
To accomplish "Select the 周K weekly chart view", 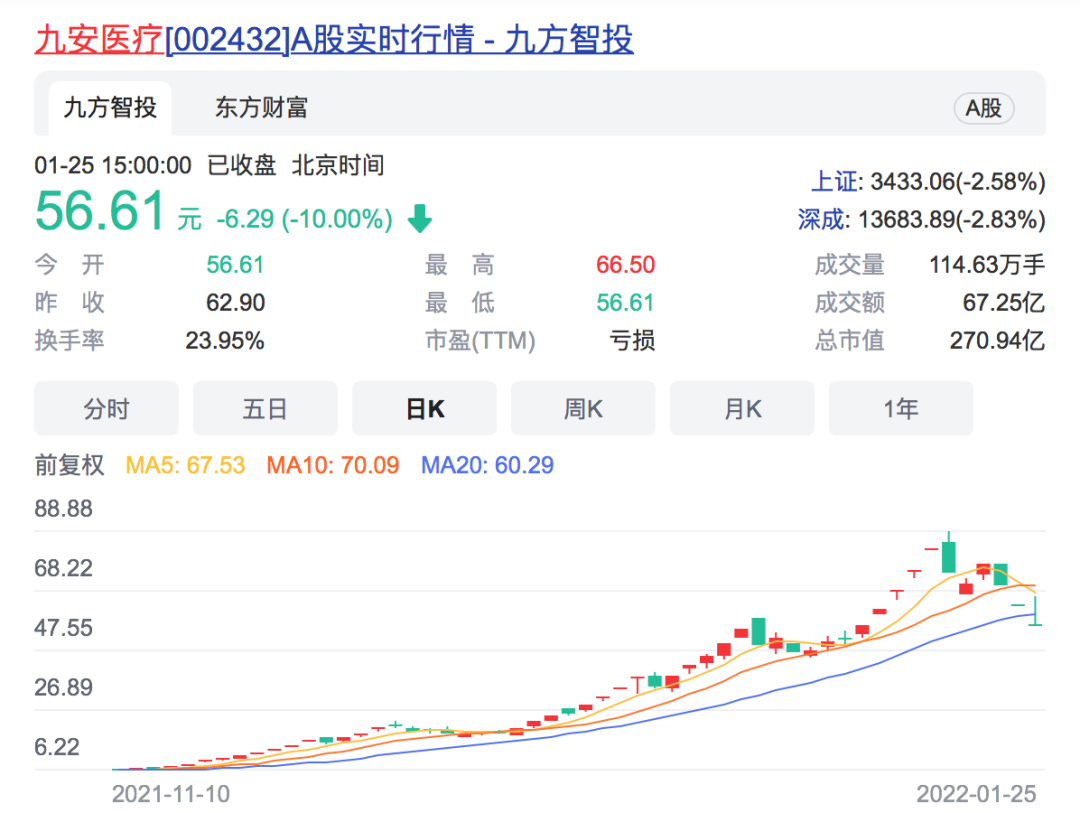I will click(583, 408).
